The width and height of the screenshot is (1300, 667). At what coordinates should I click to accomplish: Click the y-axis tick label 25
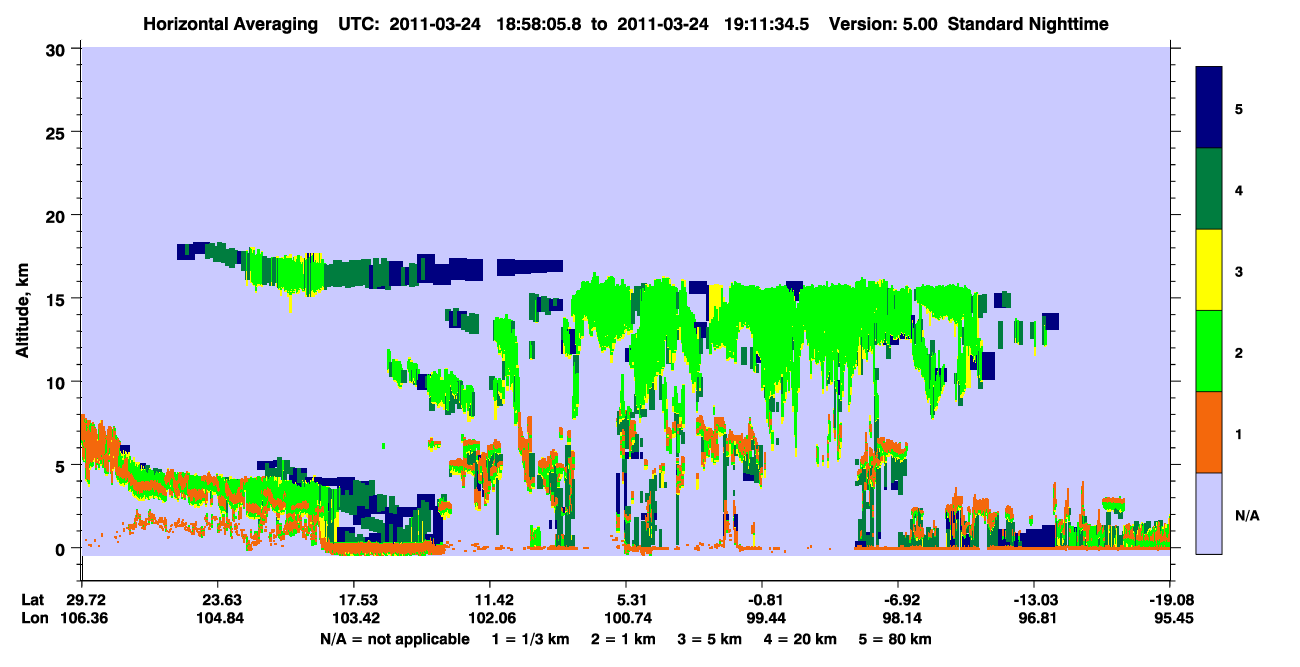click(58, 132)
